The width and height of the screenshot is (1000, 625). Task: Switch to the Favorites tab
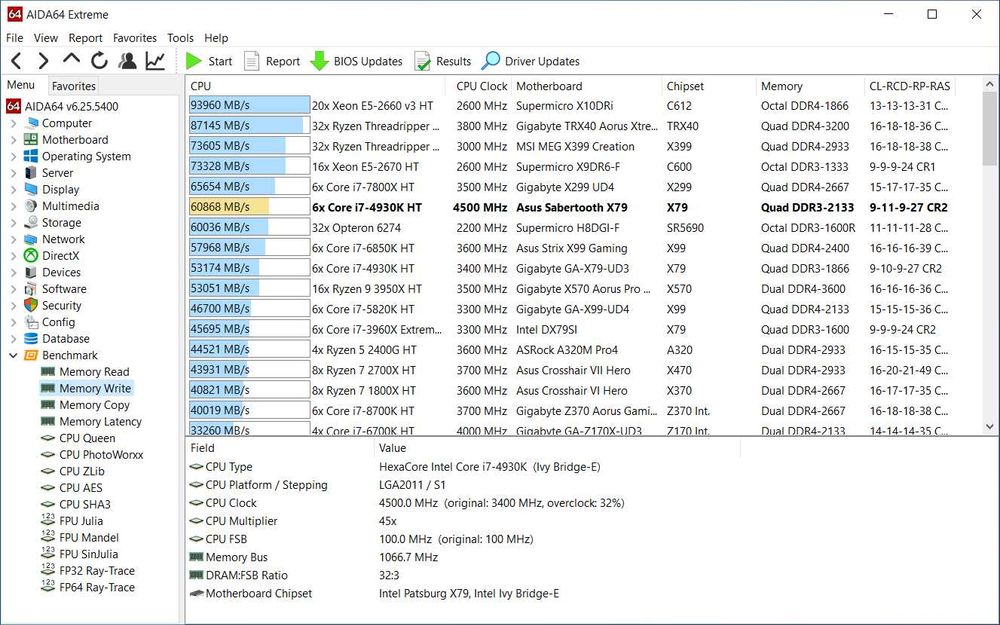(73, 86)
